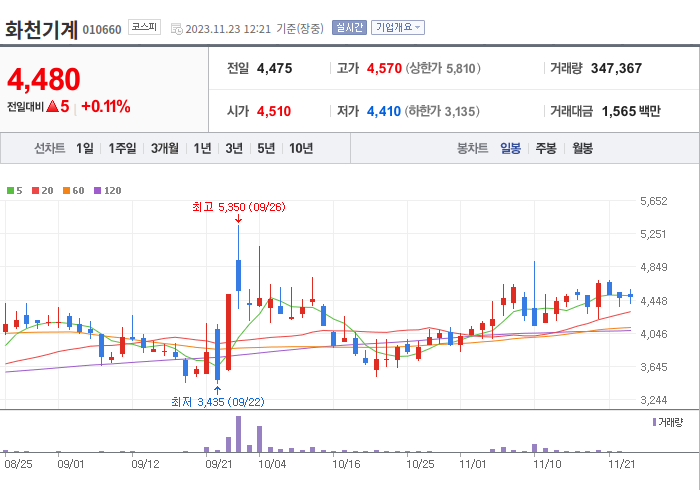Click the 전일 value 4,475
This screenshot has width=700, height=490.
coord(275,68)
